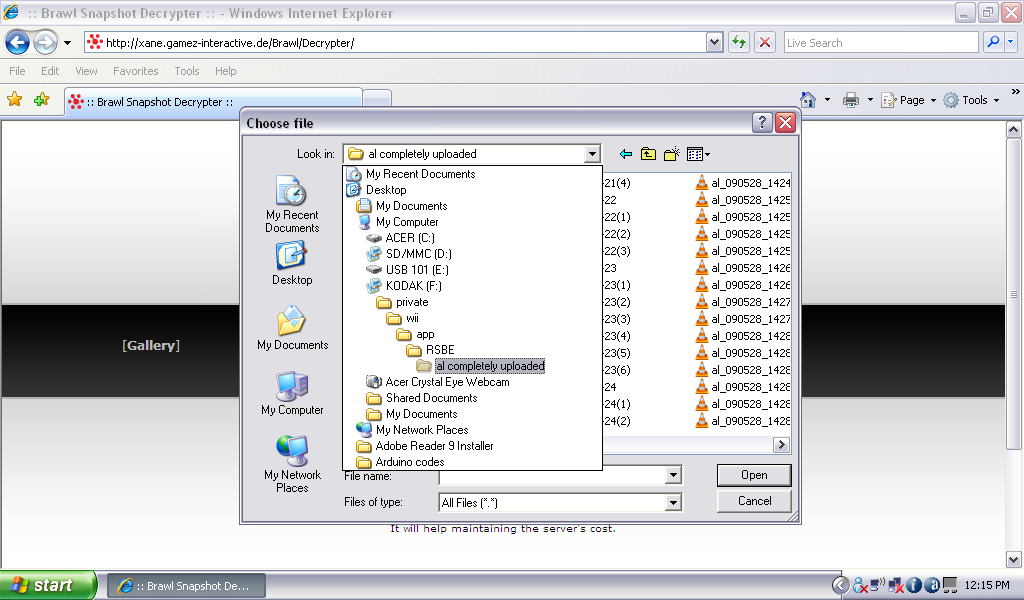Image resolution: width=1024 pixels, height=600 pixels.
Task: Click the address bar with the Decrypter URL
Action: (x=395, y=43)
